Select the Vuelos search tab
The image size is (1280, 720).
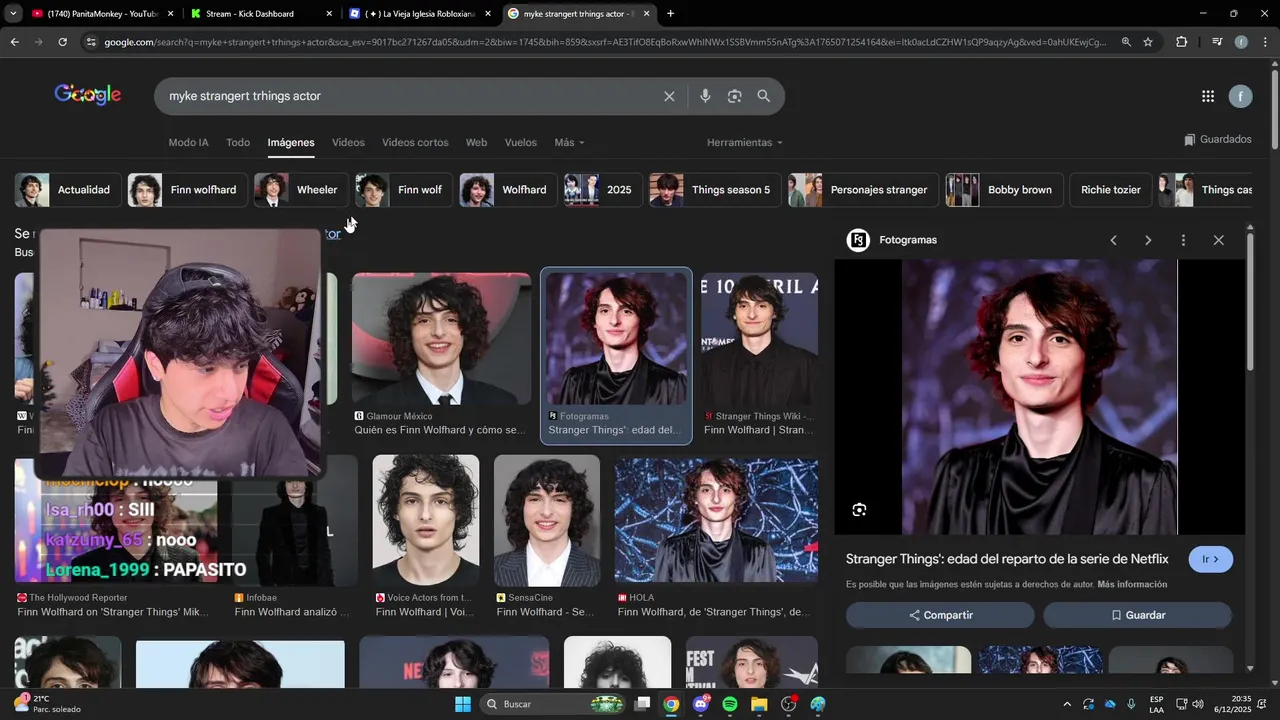click(x=520, y=143)
